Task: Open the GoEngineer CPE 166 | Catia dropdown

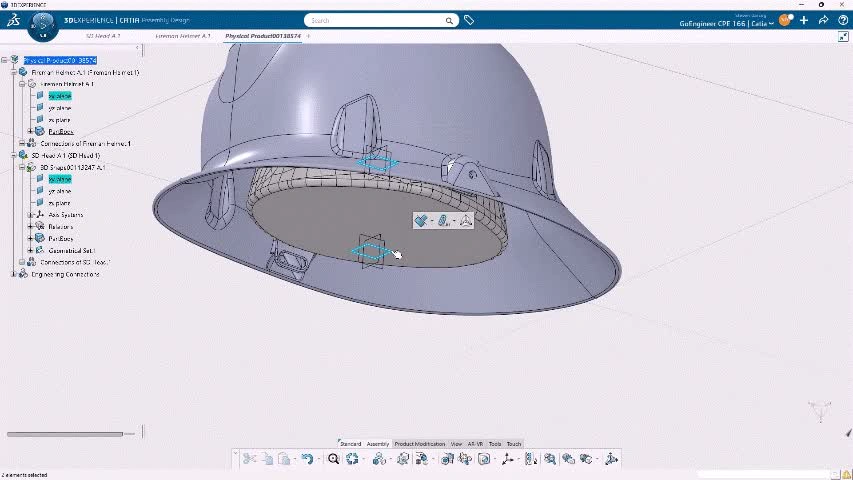Action: click(726, 23)
